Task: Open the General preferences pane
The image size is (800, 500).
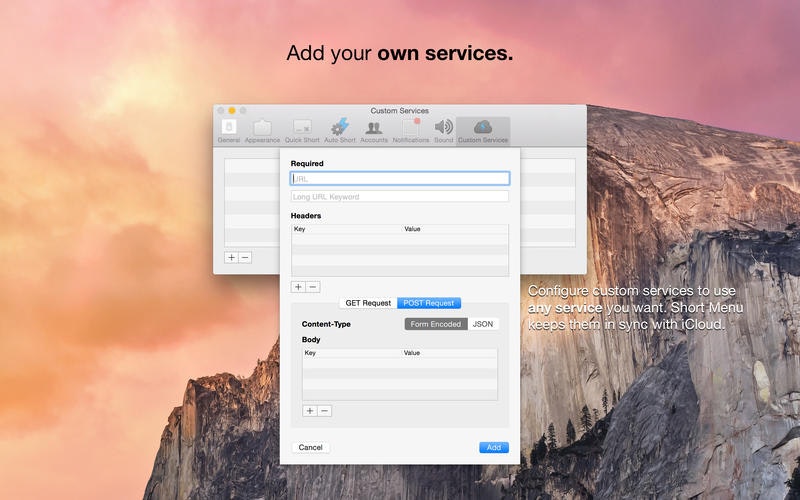Action: pos(229,131)
